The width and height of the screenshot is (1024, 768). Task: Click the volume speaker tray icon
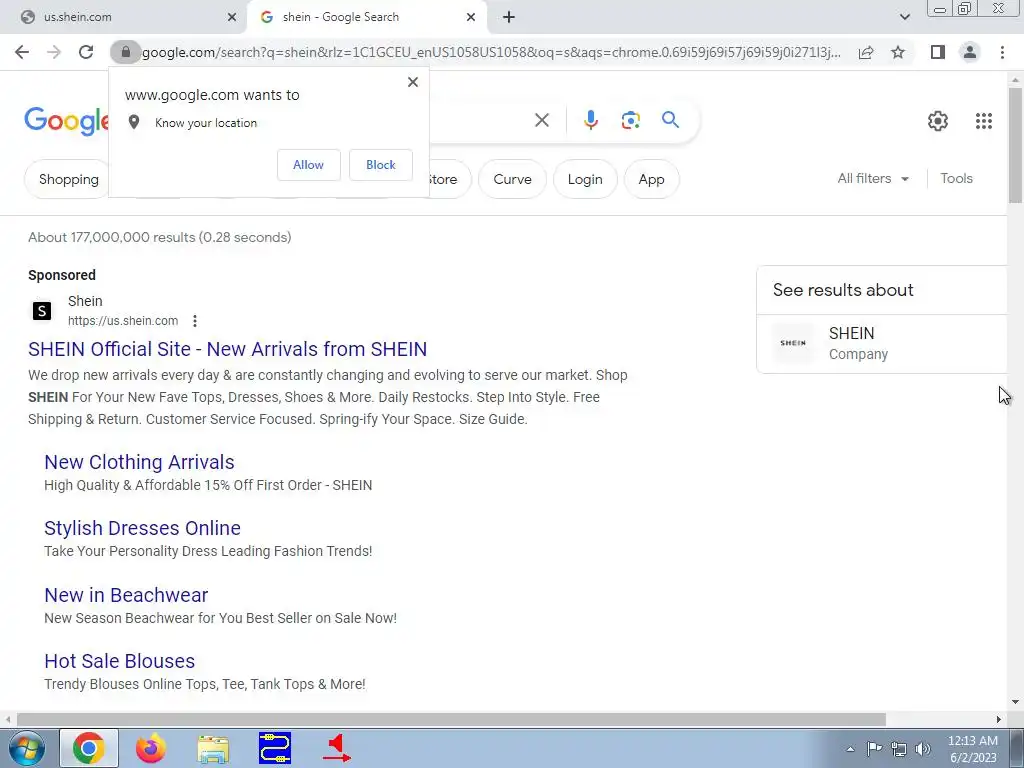coord(923,749)
